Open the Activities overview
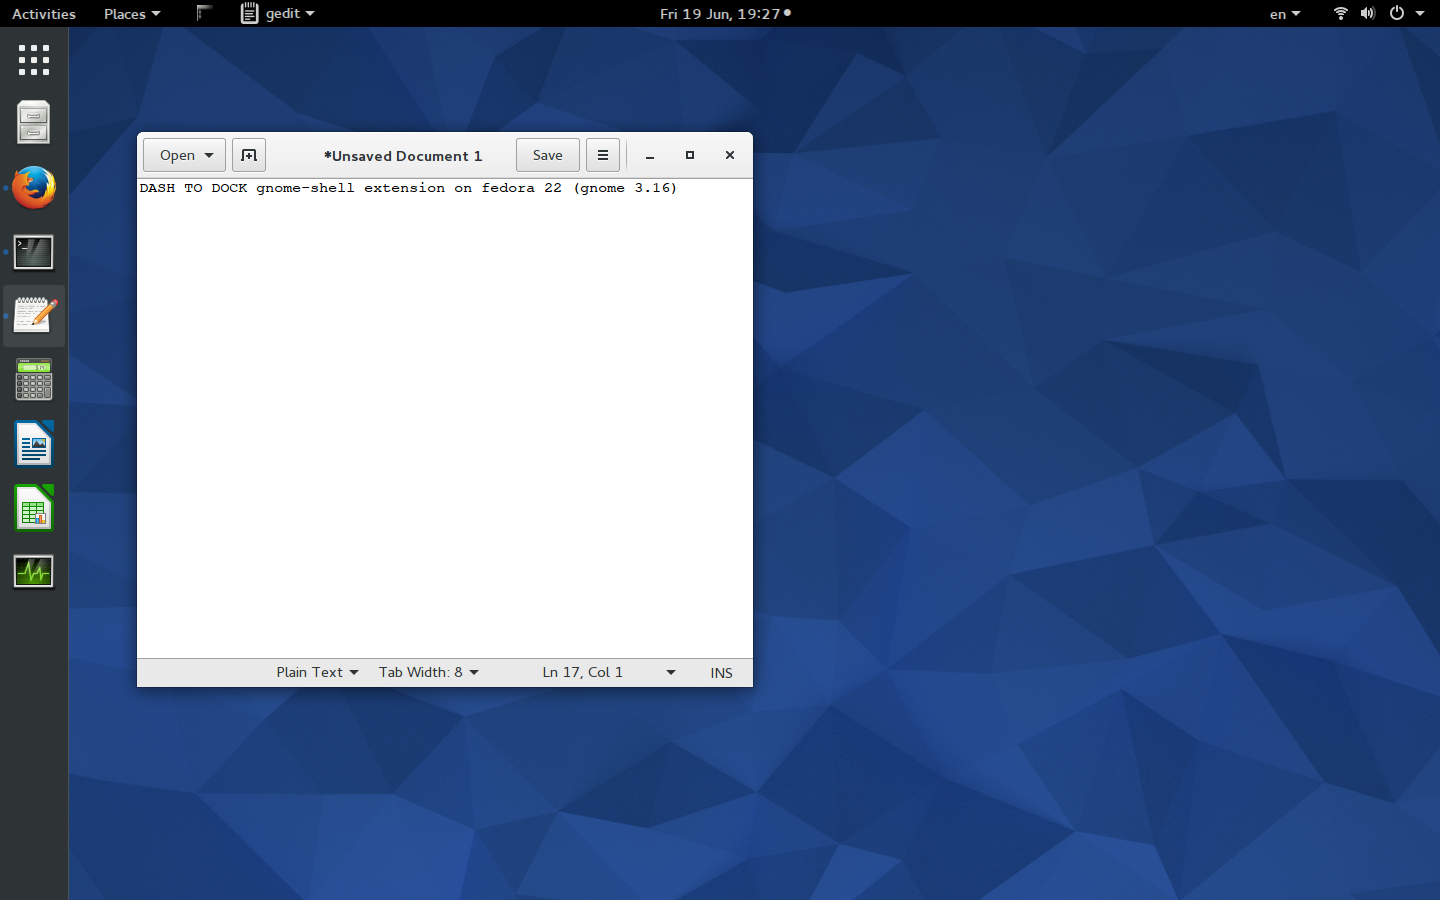1440x900 pixels. [x=44, y=14]
